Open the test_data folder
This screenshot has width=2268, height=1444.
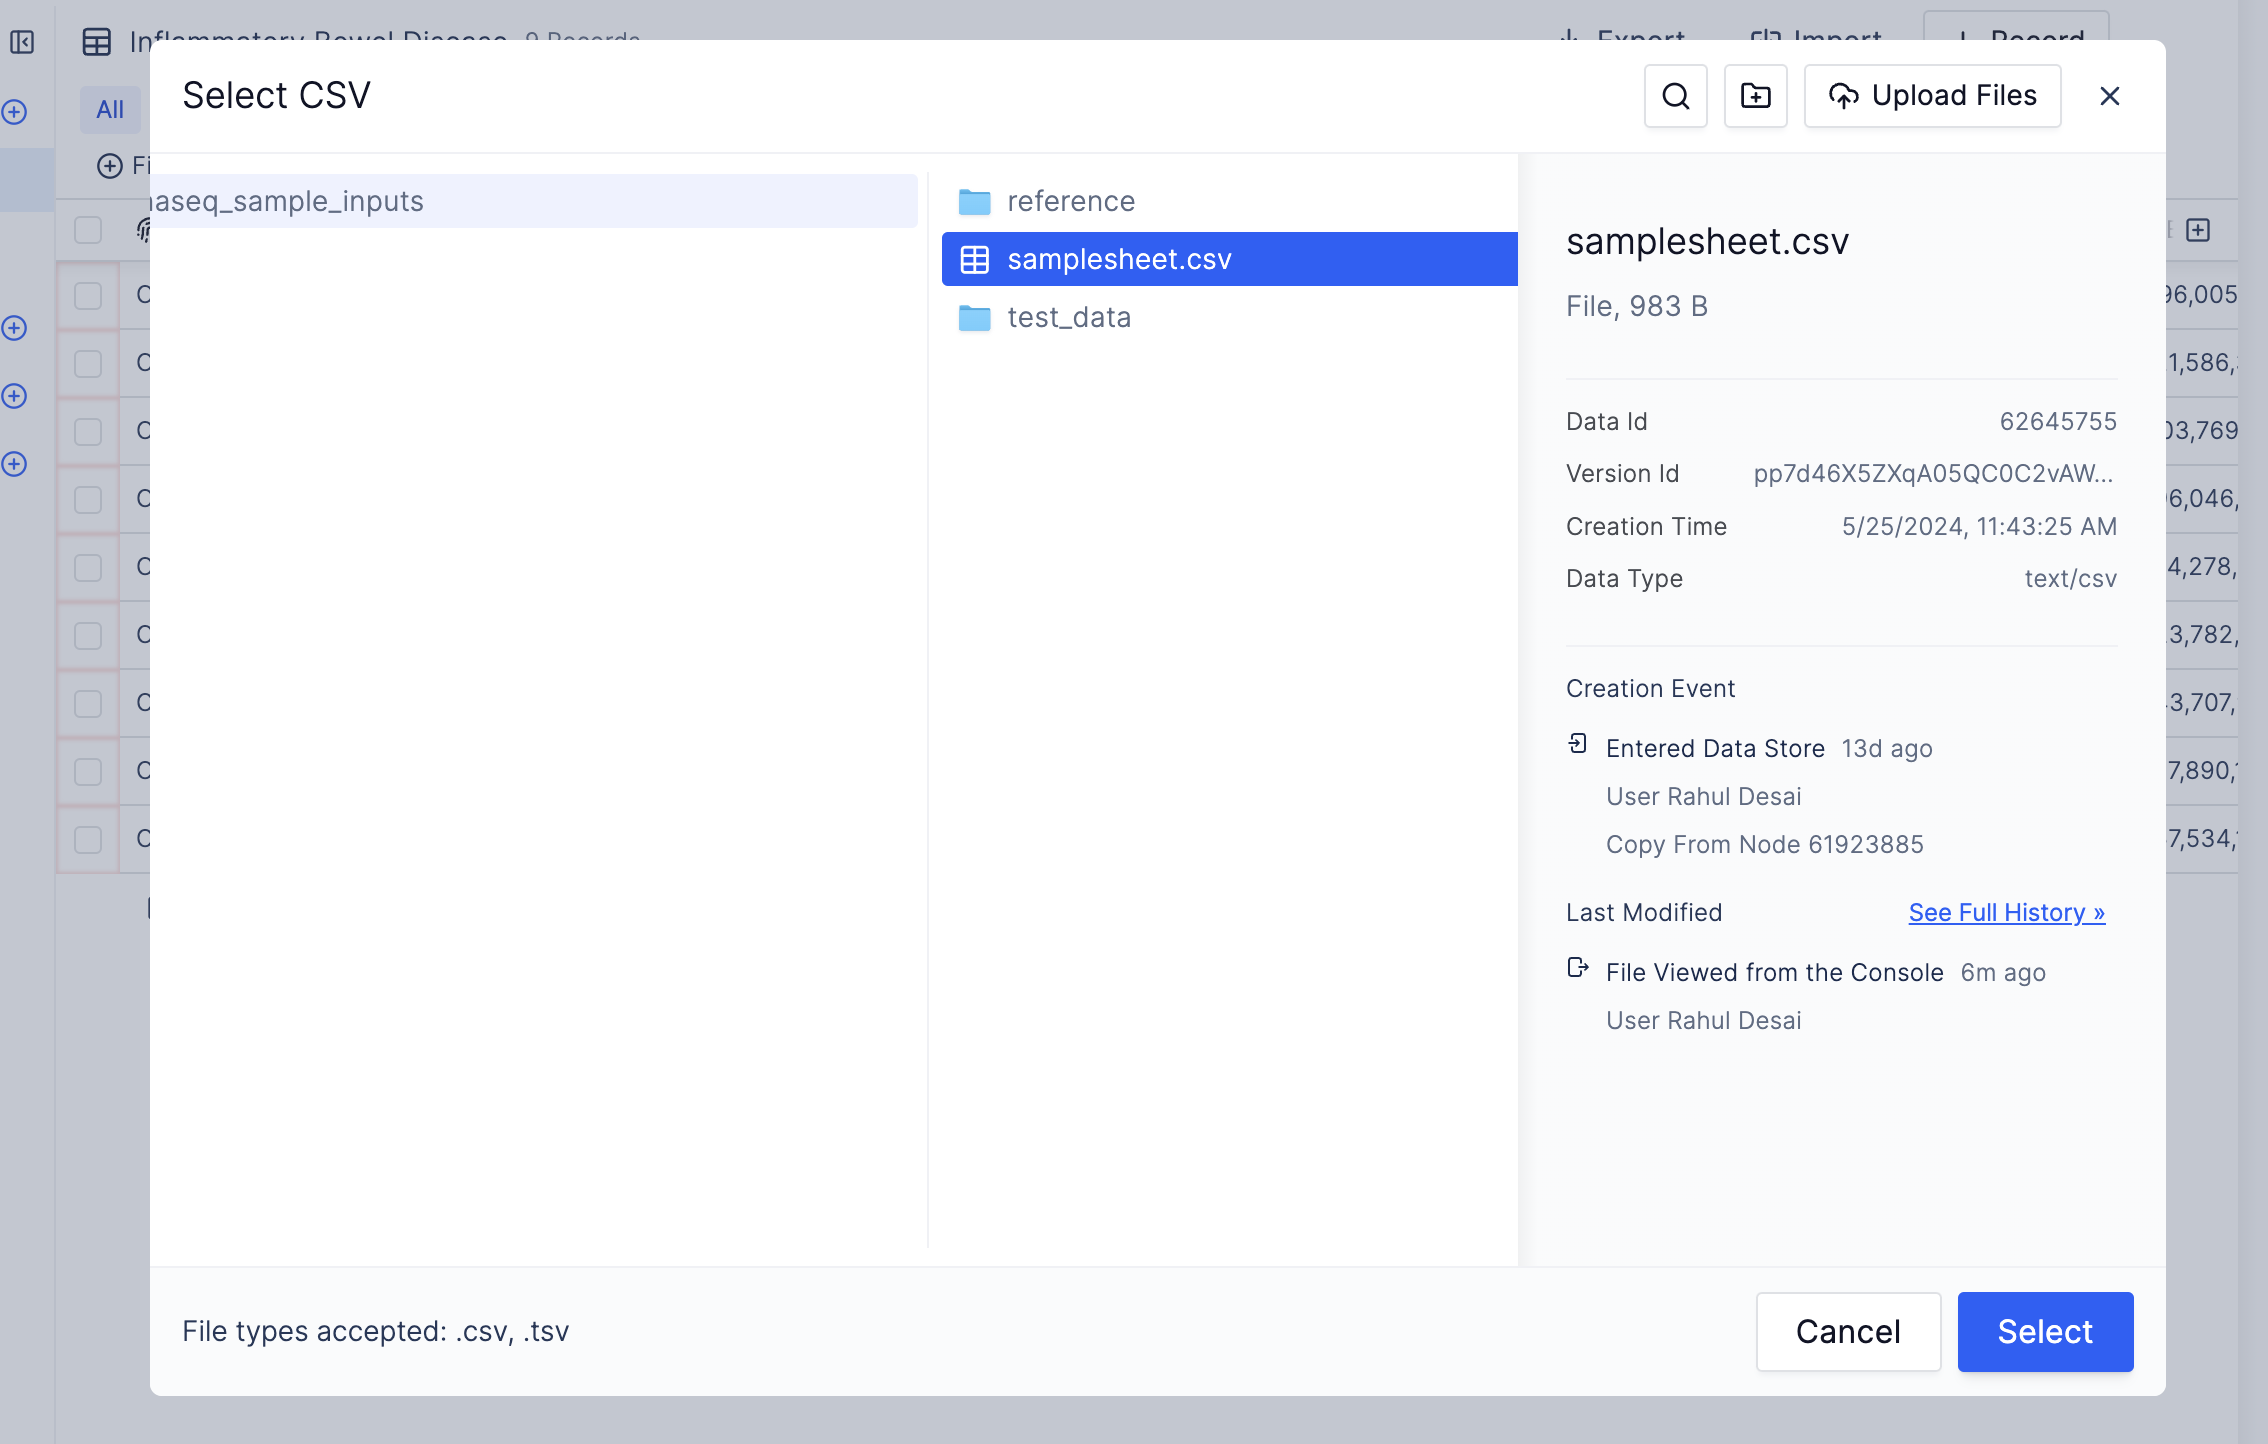(x=1068, y=317)
